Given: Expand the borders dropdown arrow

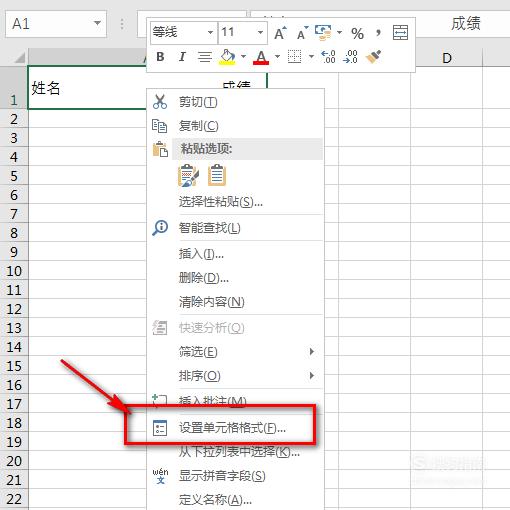Looking at the screenshot, I should [311, 57].
